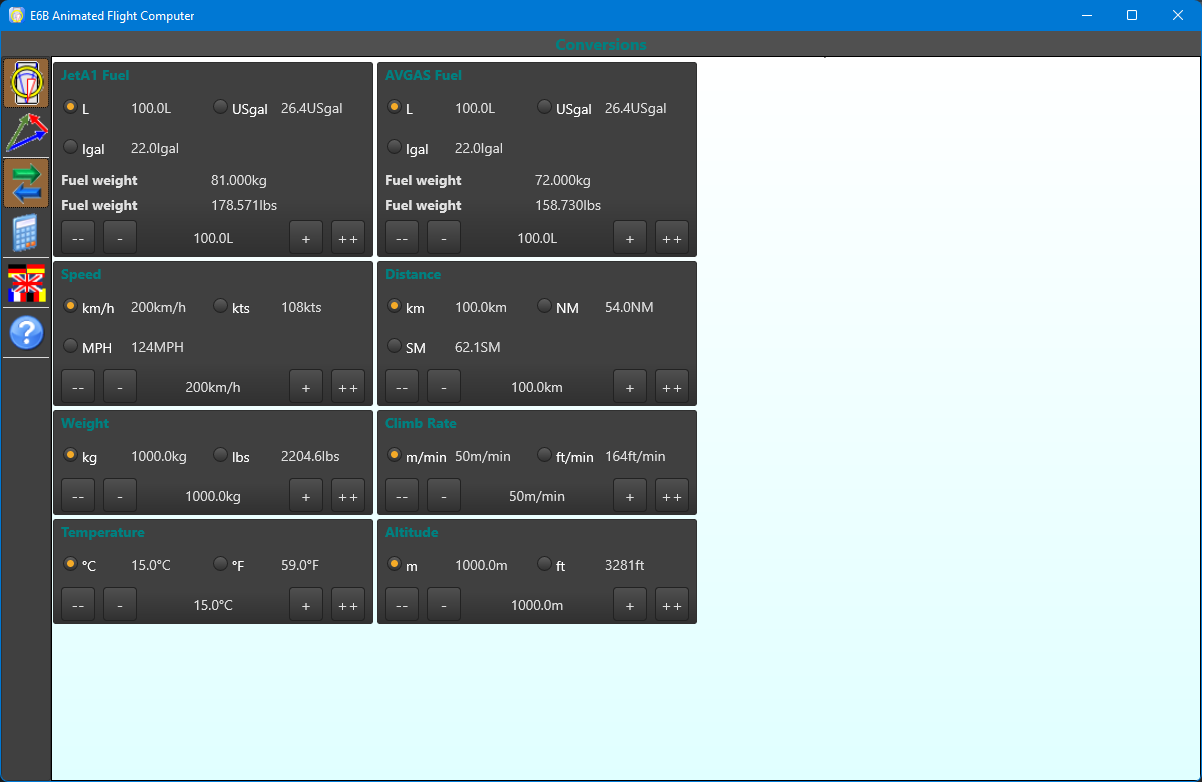Click ++ button in Speed panel
The width and height of the screenshot is (1202, 782).
click(x=348, y=387)
